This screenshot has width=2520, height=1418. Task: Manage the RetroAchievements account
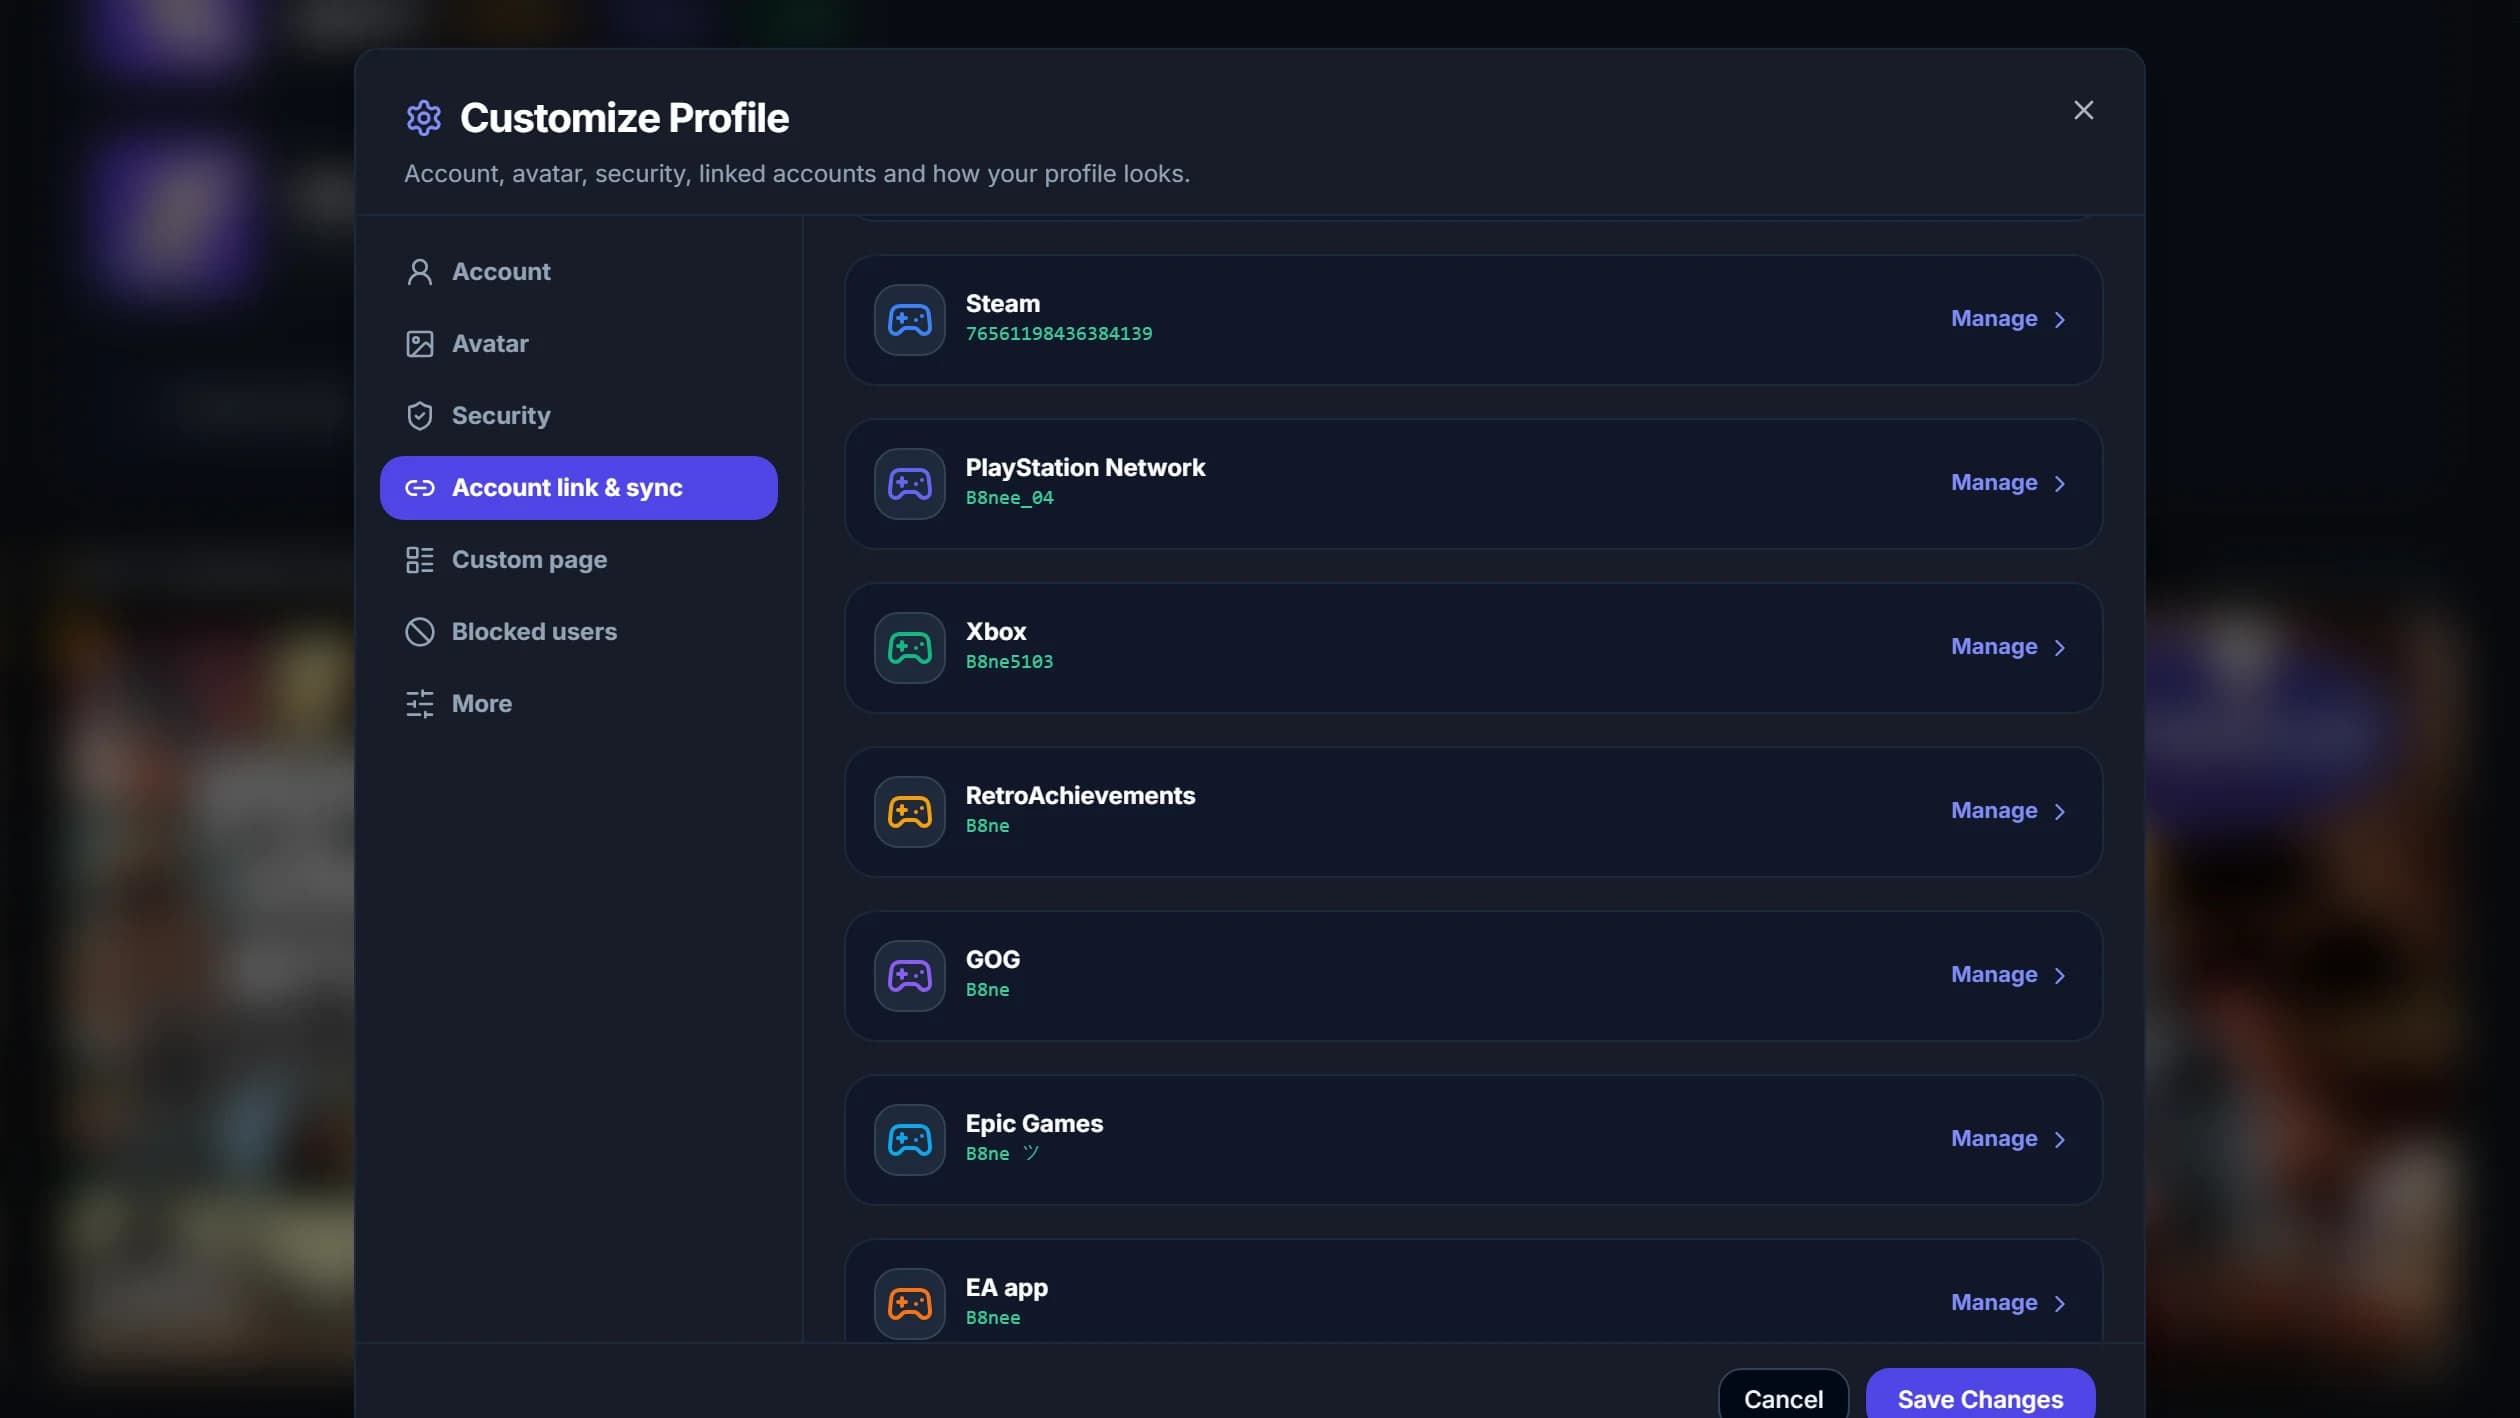tap(1993, 811)
